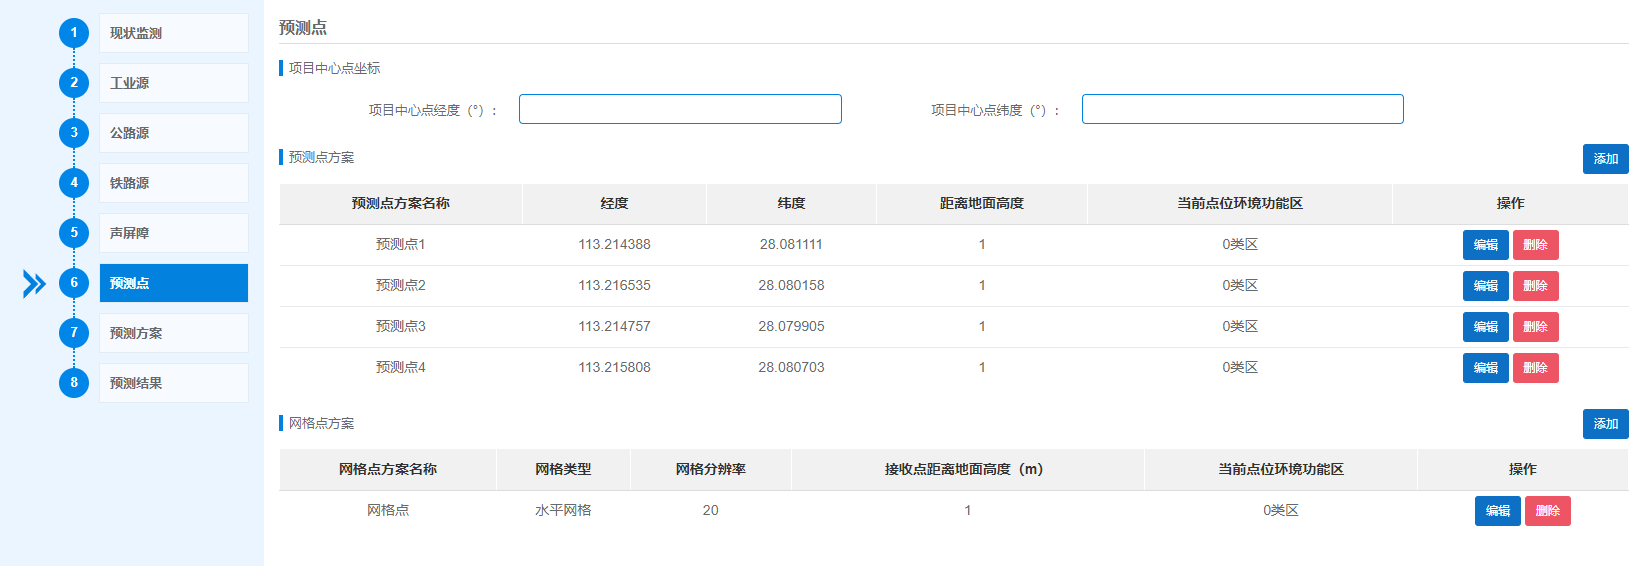
Task: Edit the 预测点3 row
Action: 1485,327
